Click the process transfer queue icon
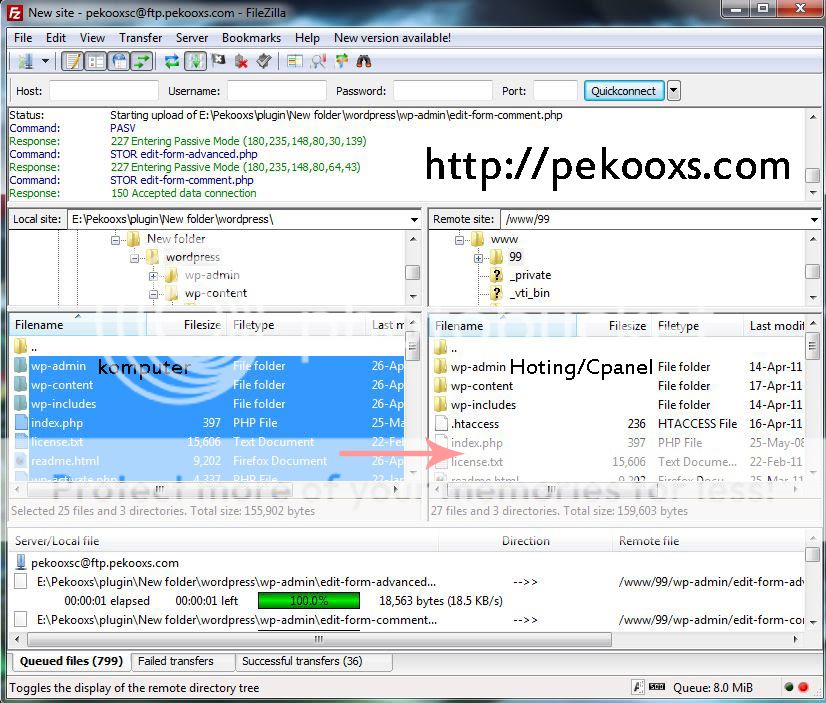This screenshot has height=703, width=826. [x=196, y=61]
